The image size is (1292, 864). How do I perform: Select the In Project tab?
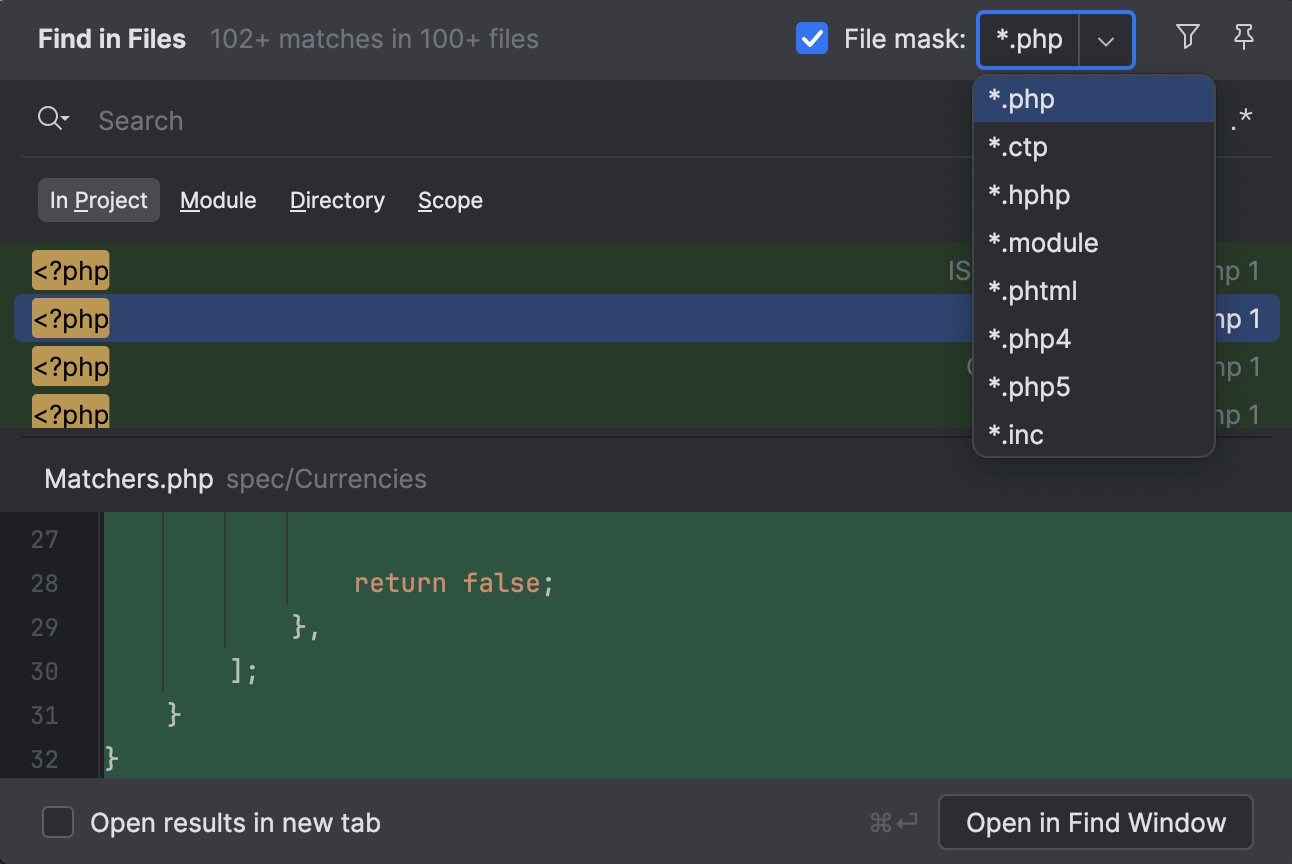98,200
